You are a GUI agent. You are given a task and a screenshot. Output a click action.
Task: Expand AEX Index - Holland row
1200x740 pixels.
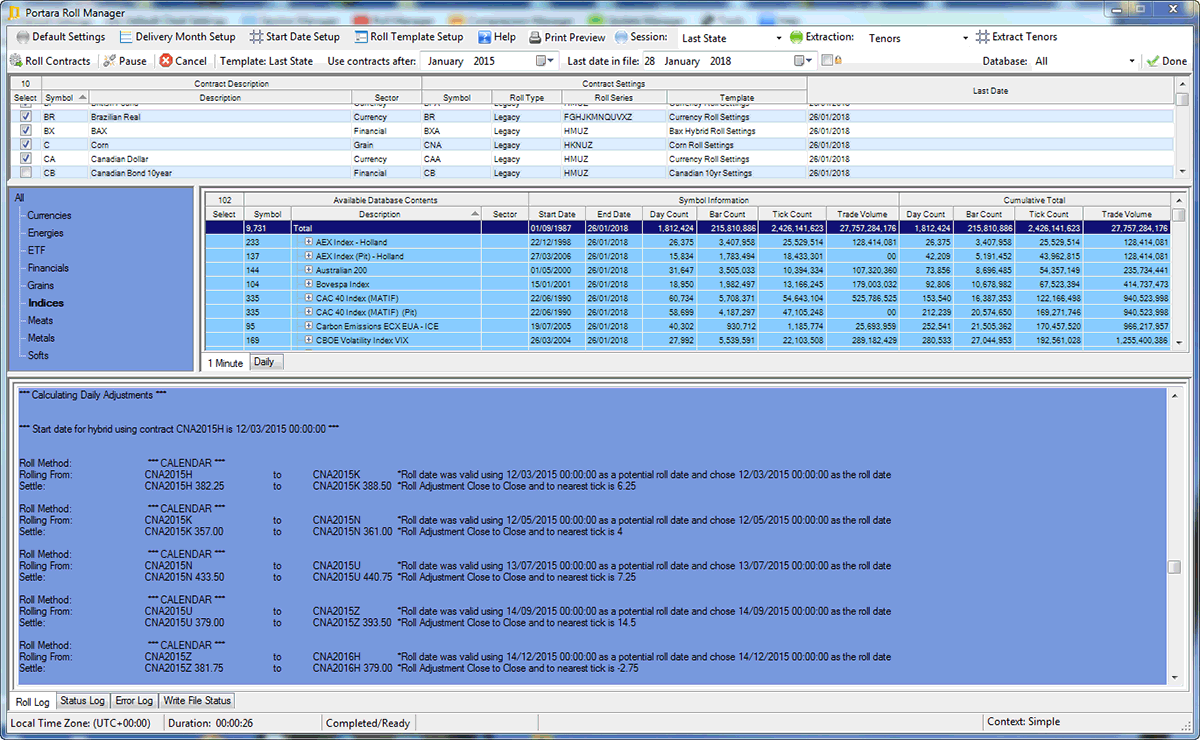tap(309, 242)
